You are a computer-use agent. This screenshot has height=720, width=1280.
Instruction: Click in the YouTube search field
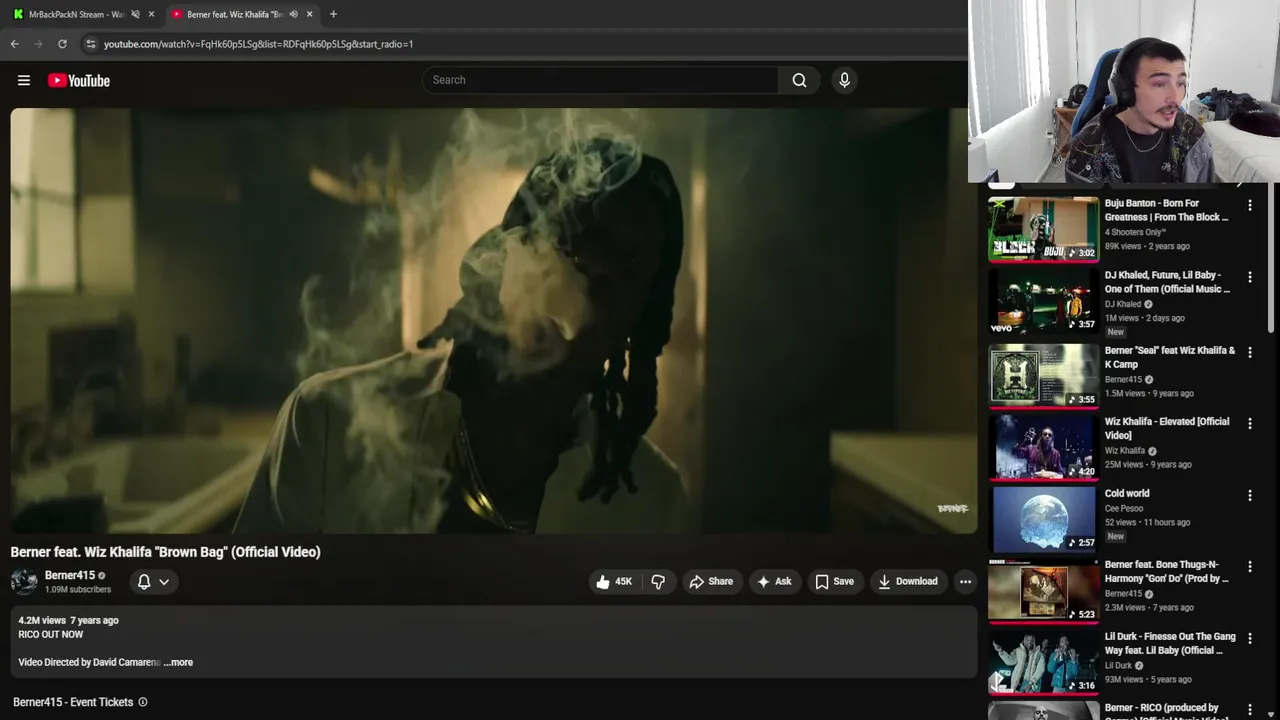tap(600, 80)
